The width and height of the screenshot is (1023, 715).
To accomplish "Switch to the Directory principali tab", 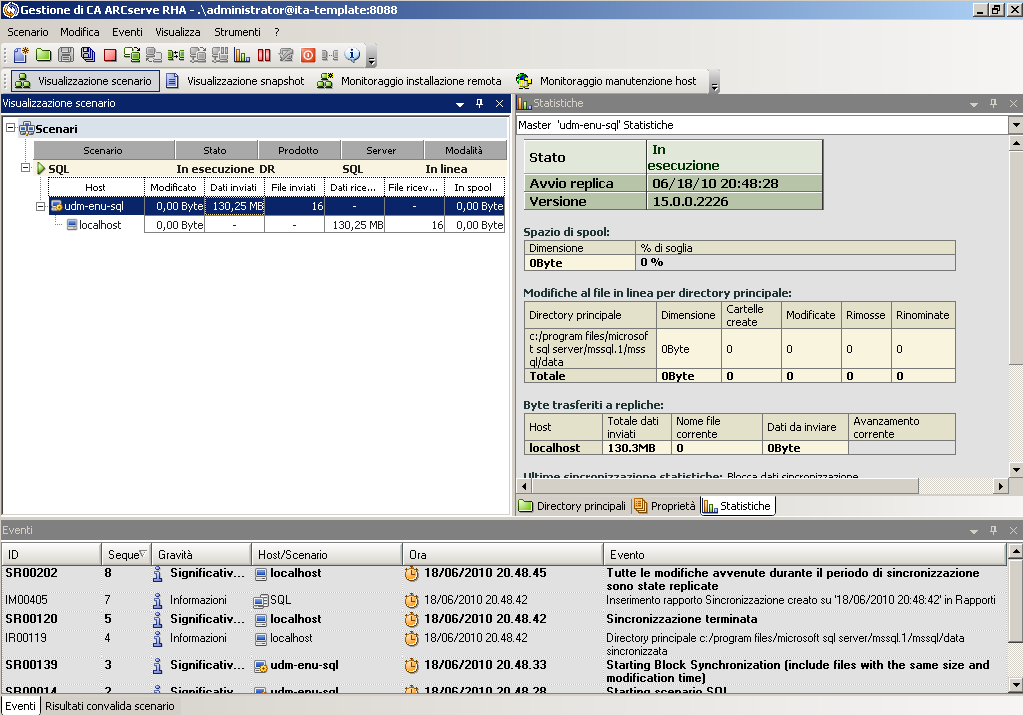I will point(572,506).
